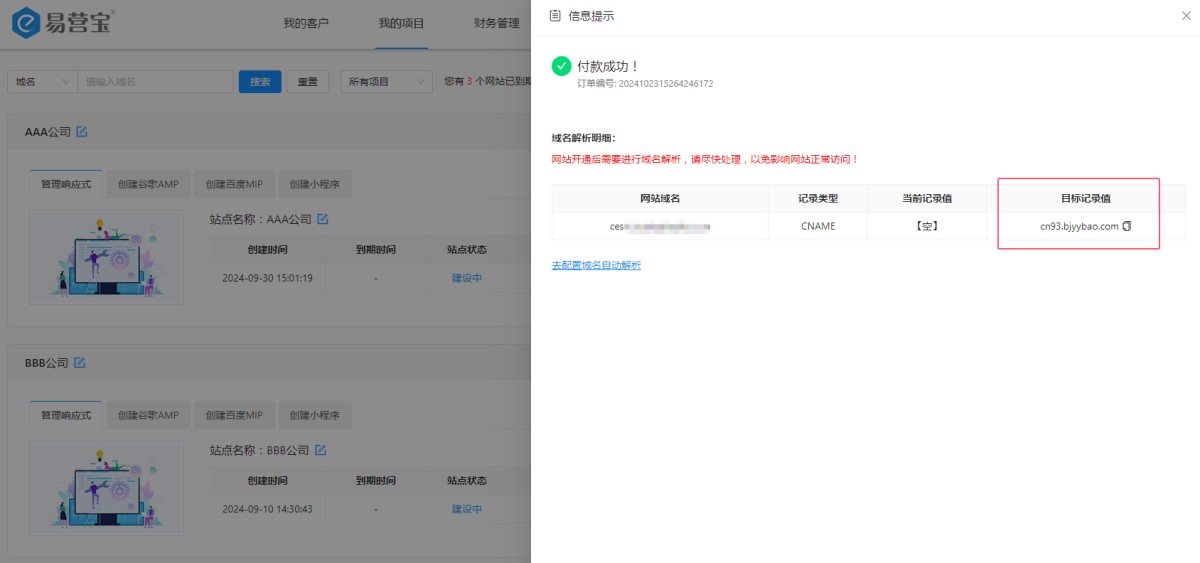Click the 重置 button
The height and width of the screenshot is (563, 1200).
point(308,82)
